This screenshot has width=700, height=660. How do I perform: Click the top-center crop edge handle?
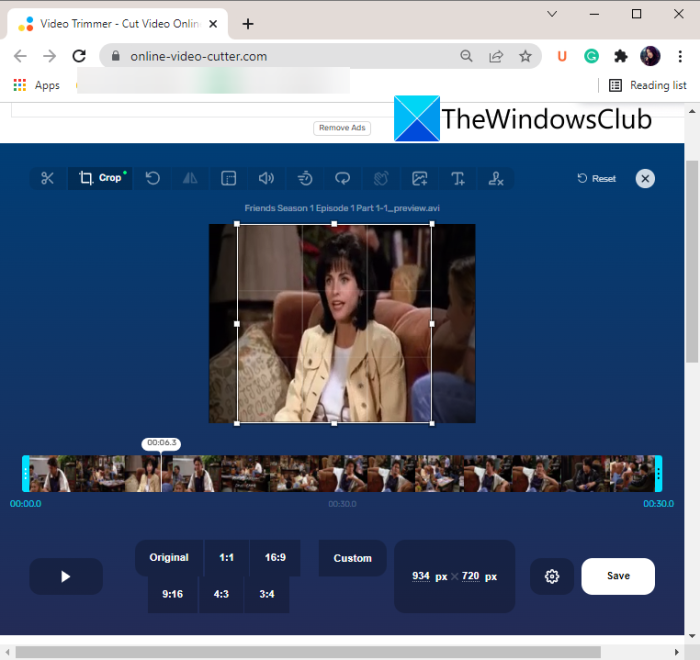334,224
